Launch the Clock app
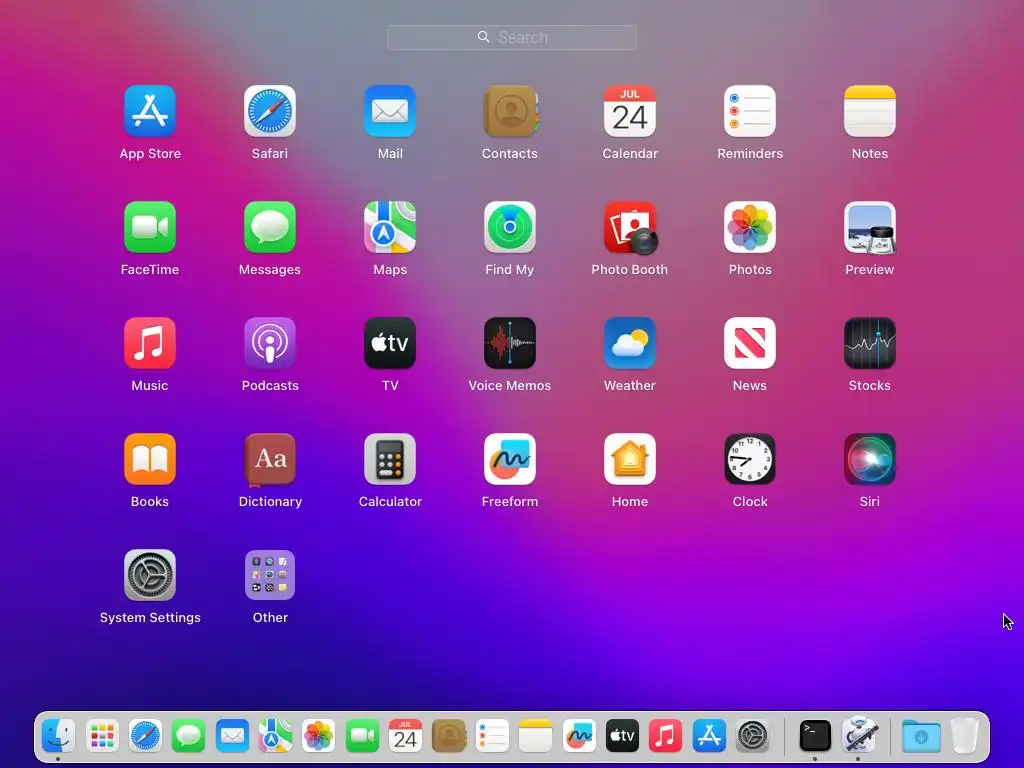Viewport: 1024px width, 768px height. pyautogui.click(x=750, y=459)
